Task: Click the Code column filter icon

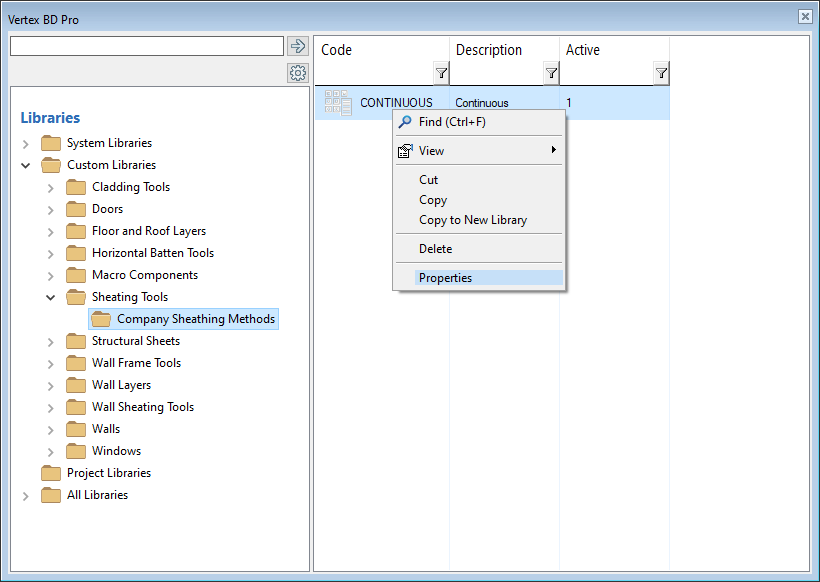Action: [x=441, y=73]
